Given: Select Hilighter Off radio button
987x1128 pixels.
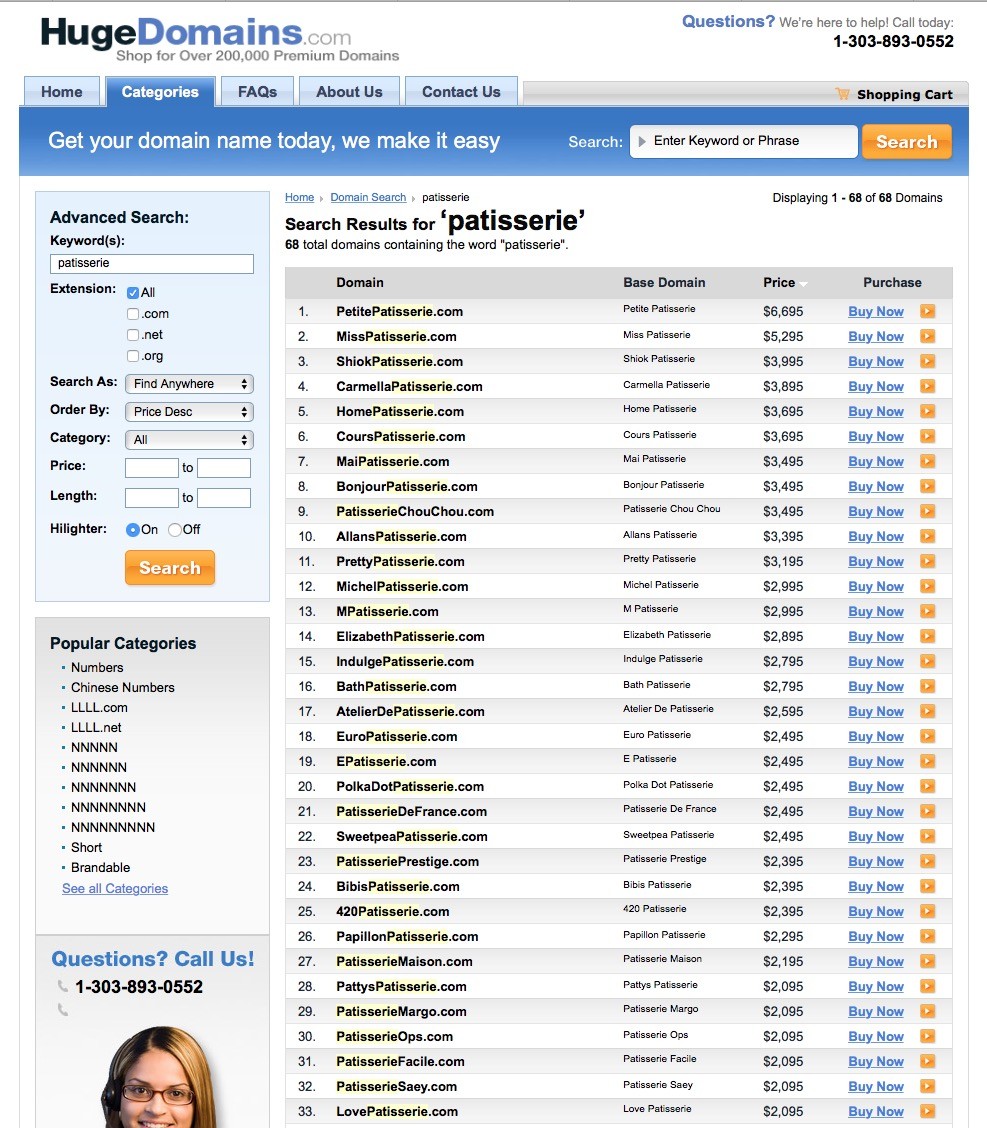Looking at the screenshot, I should [x=174, y=529].
